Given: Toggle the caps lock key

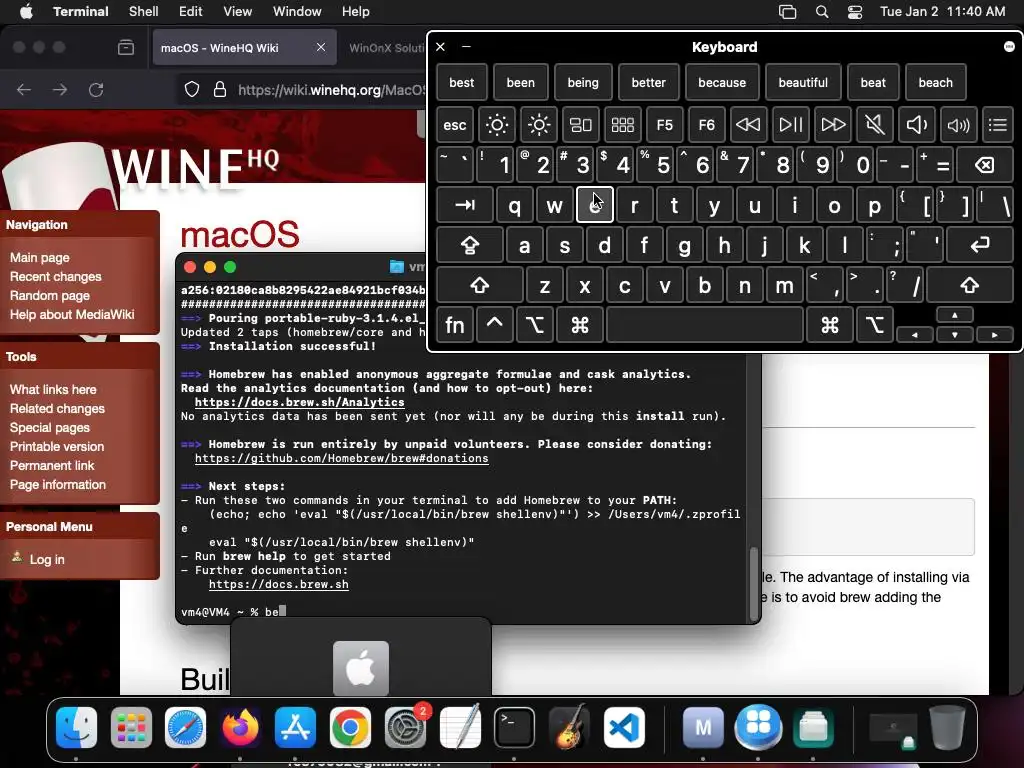Looking at the screenshot, I should pyautogui.click(x=470, y=245).
